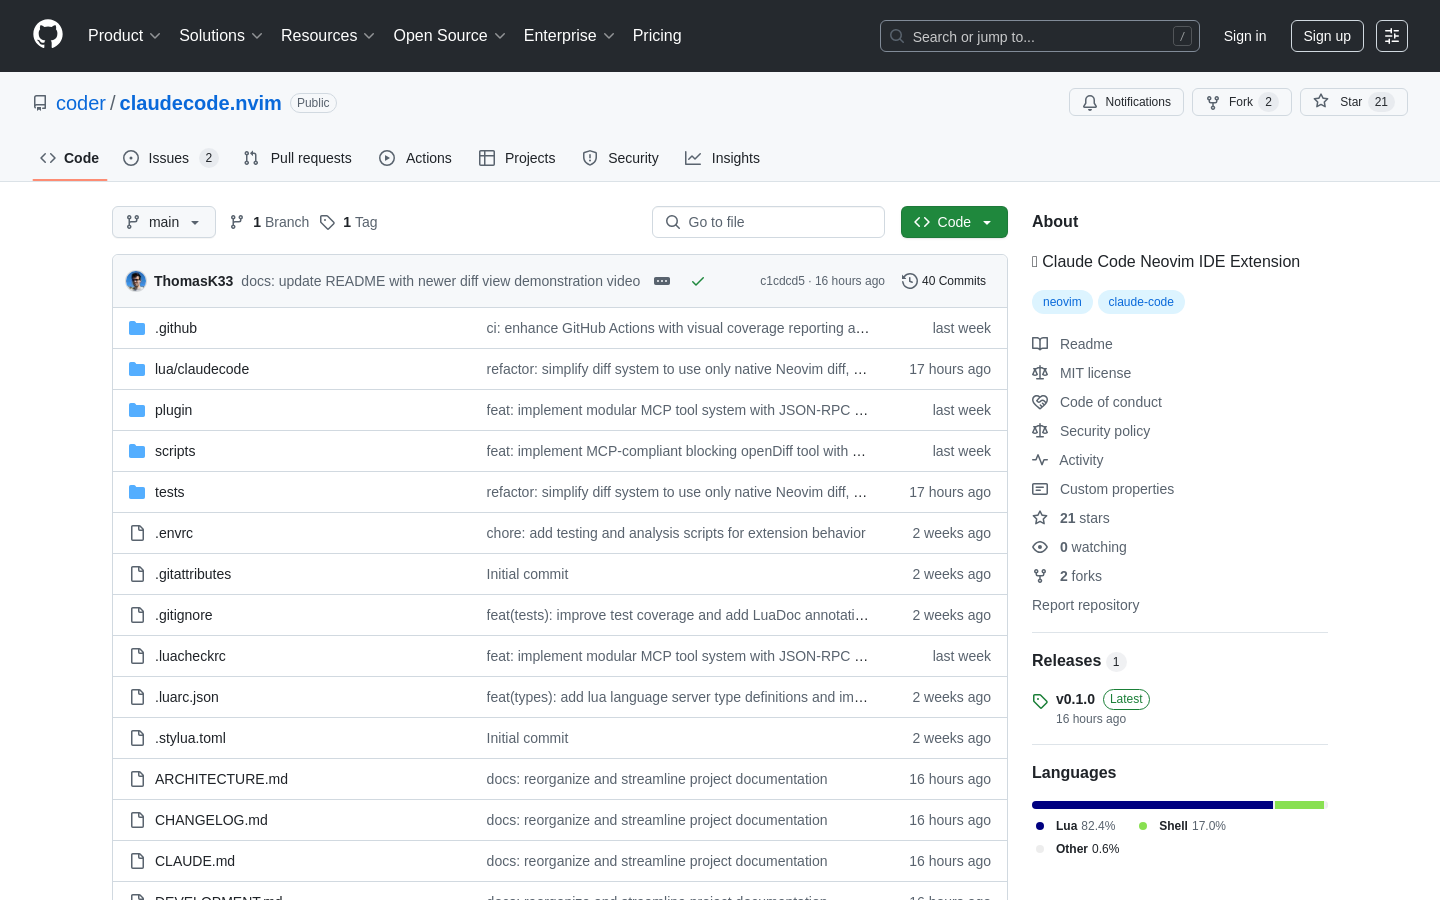Click the command palette icon in header
Image resolution: width=1440 pixels, height=900 pixels.
[x=1392, y=36]
